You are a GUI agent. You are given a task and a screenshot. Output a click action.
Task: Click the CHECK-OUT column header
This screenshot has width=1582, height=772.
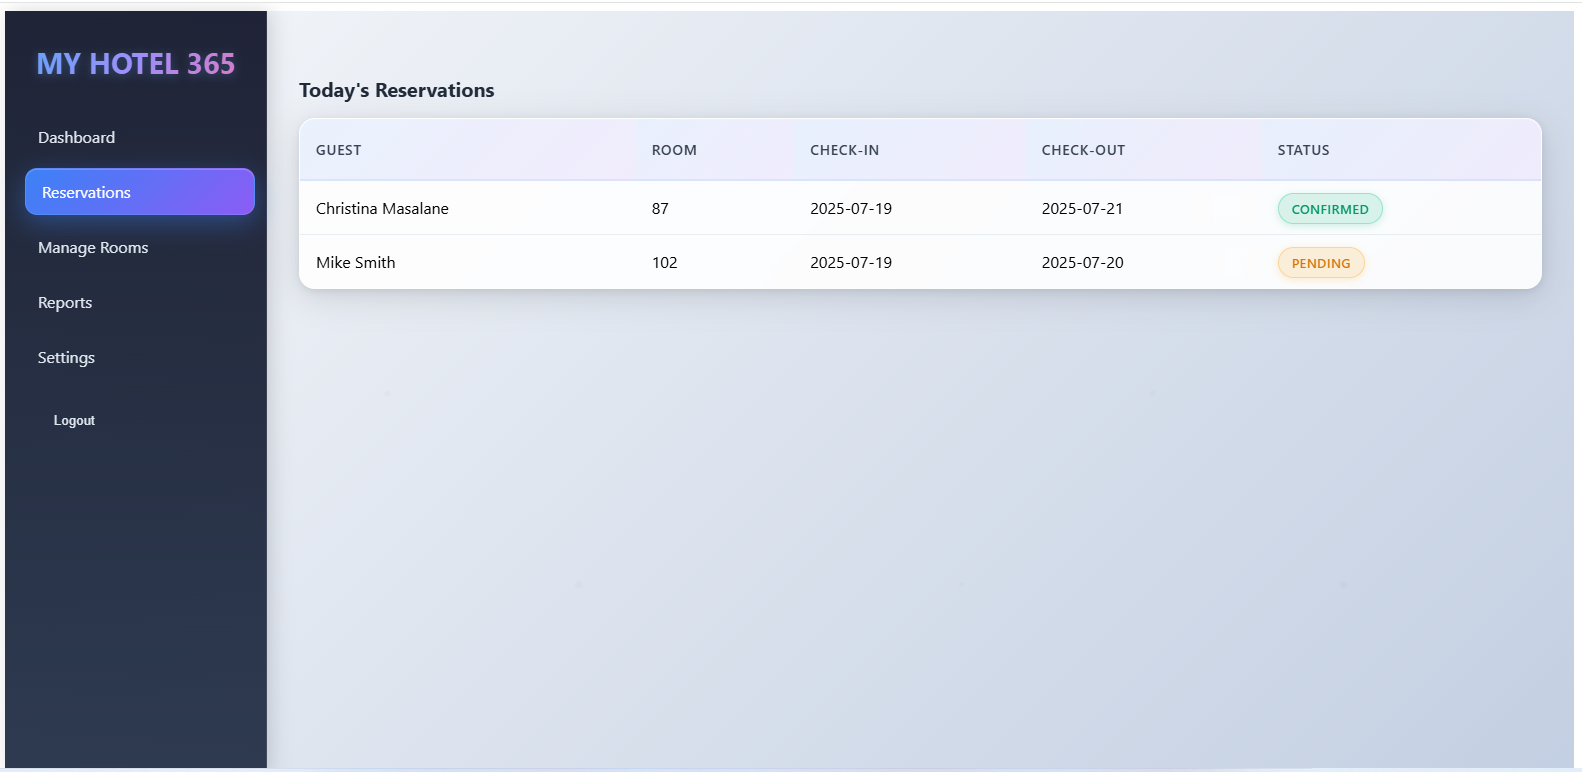tap(1083, 150)
